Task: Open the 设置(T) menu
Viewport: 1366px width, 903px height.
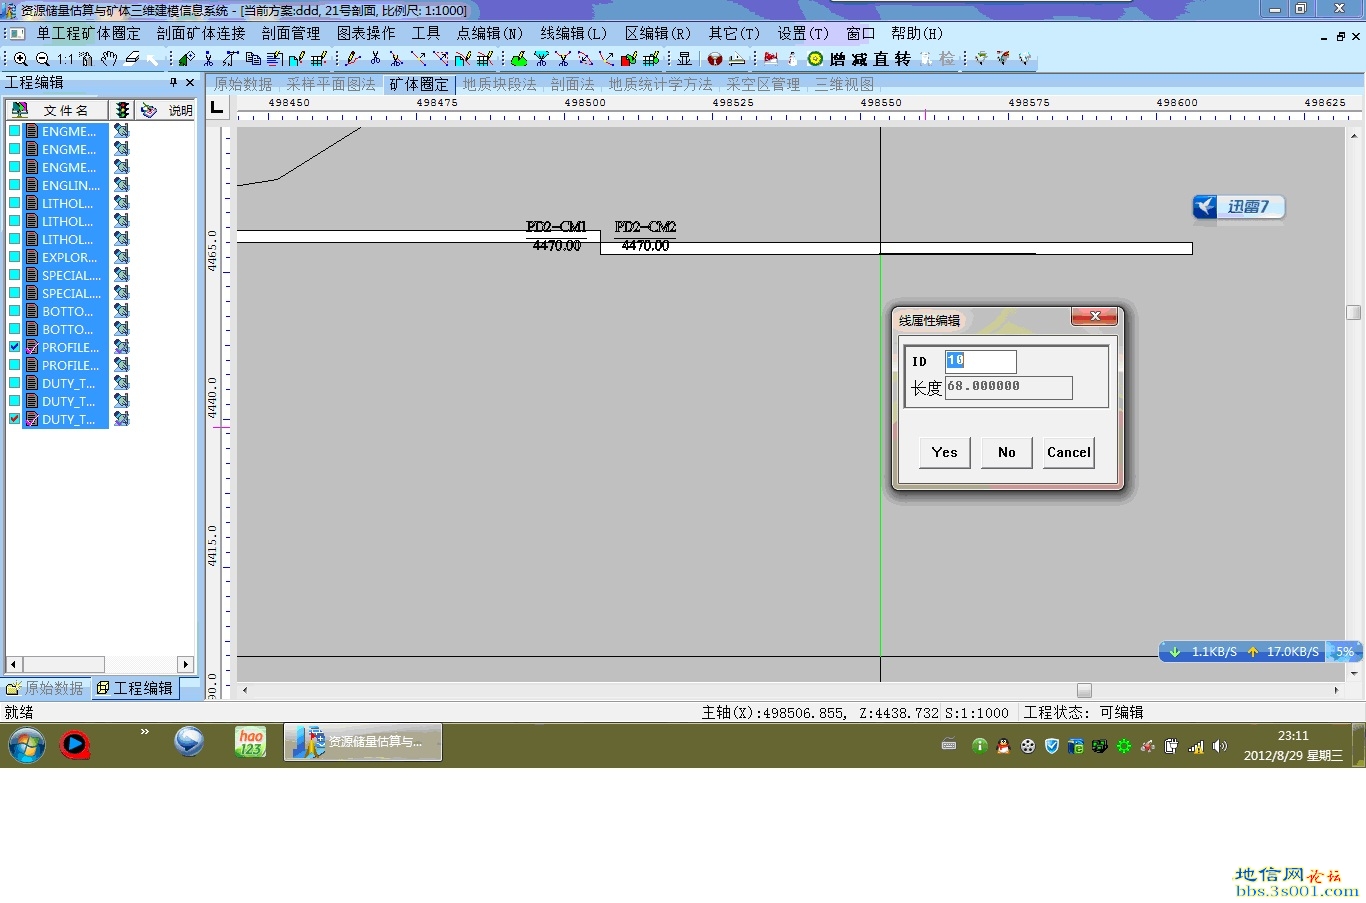Action: coord(803,33)
